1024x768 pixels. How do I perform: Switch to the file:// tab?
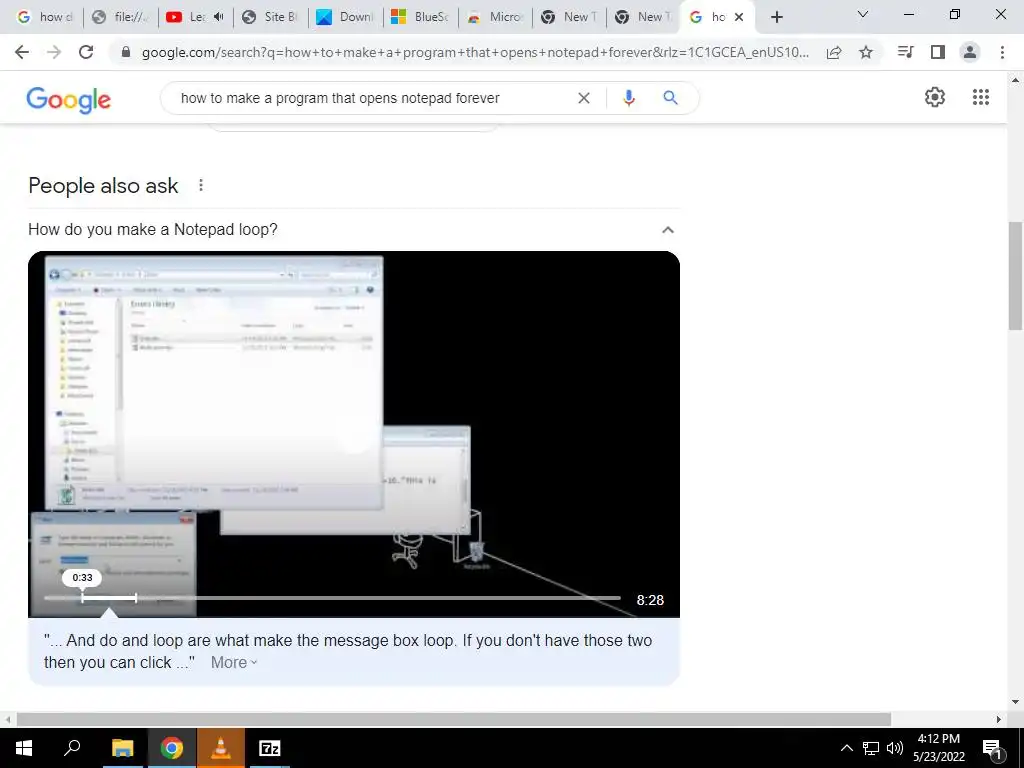click(x=121, y=17)
